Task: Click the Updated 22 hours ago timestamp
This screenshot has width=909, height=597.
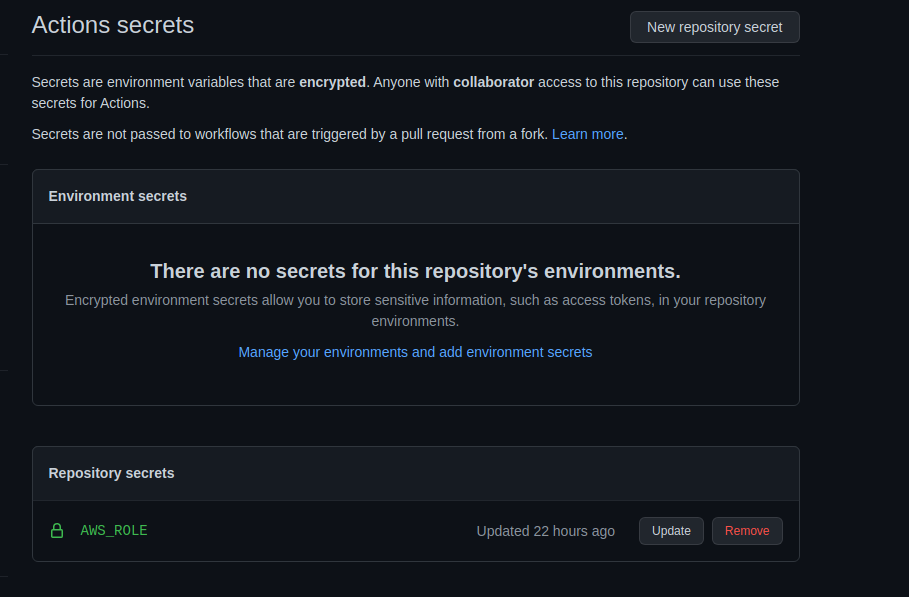Action: pyautogui.click(x=545, y=531)
